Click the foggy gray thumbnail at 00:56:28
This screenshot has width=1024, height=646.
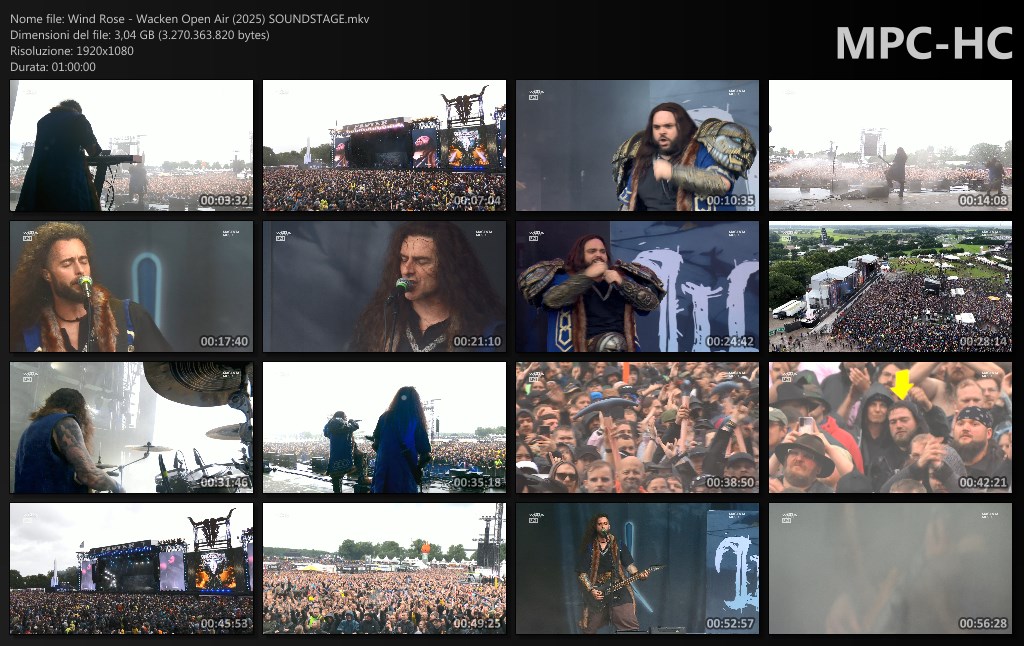[x=890, y=569]
